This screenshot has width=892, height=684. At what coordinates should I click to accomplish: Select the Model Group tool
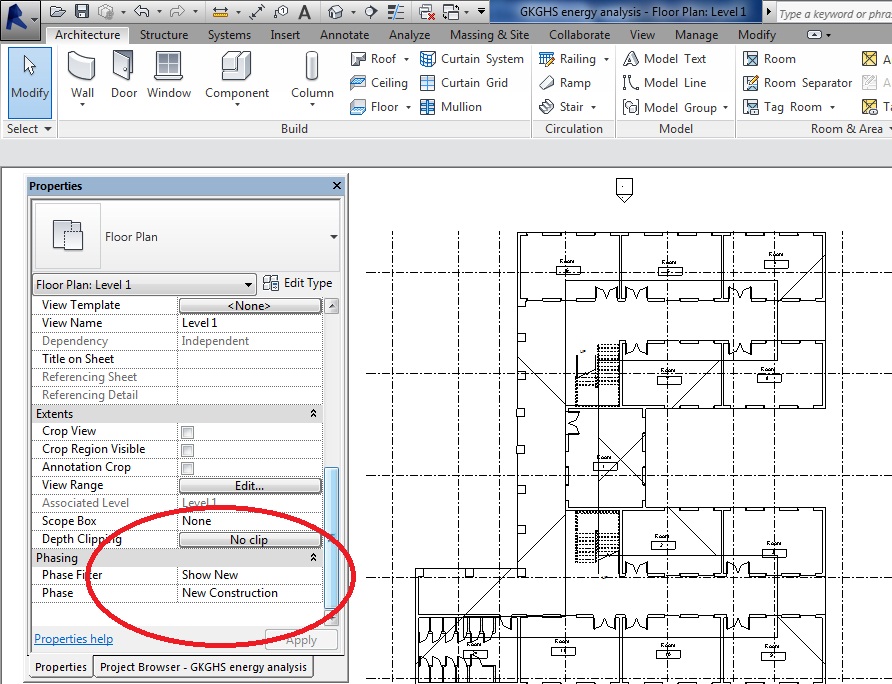tap(670, 107)
